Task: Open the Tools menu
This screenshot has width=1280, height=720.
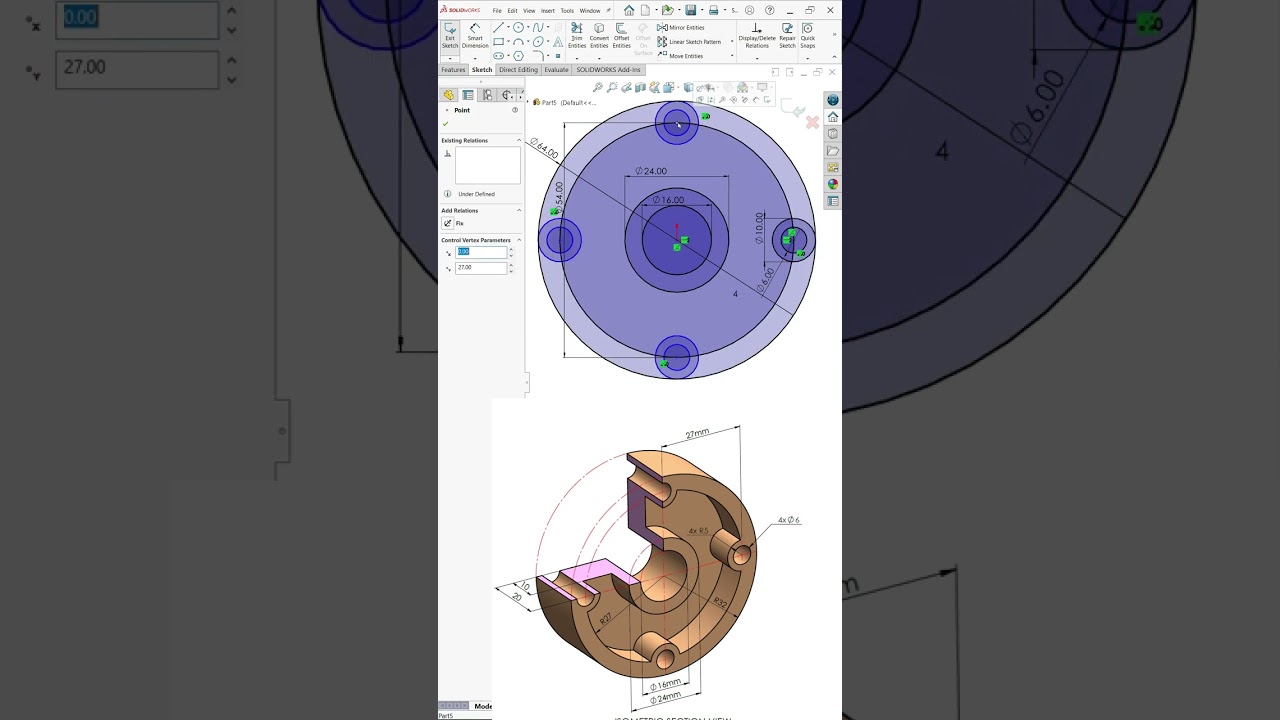Action: tap(567, 11)
